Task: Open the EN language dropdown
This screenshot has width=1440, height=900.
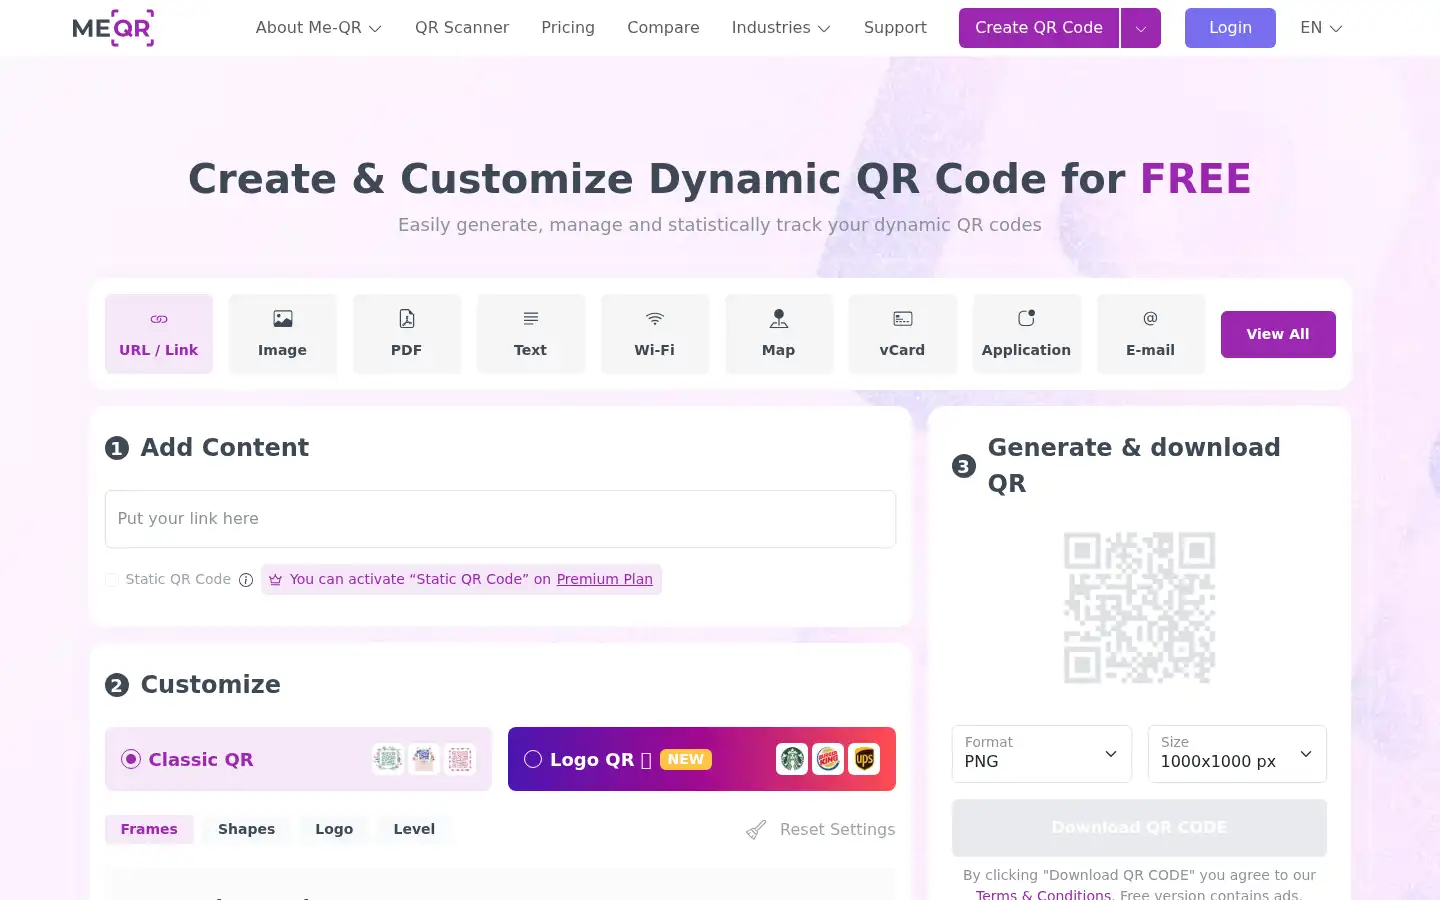Action: pos(1321,28)
